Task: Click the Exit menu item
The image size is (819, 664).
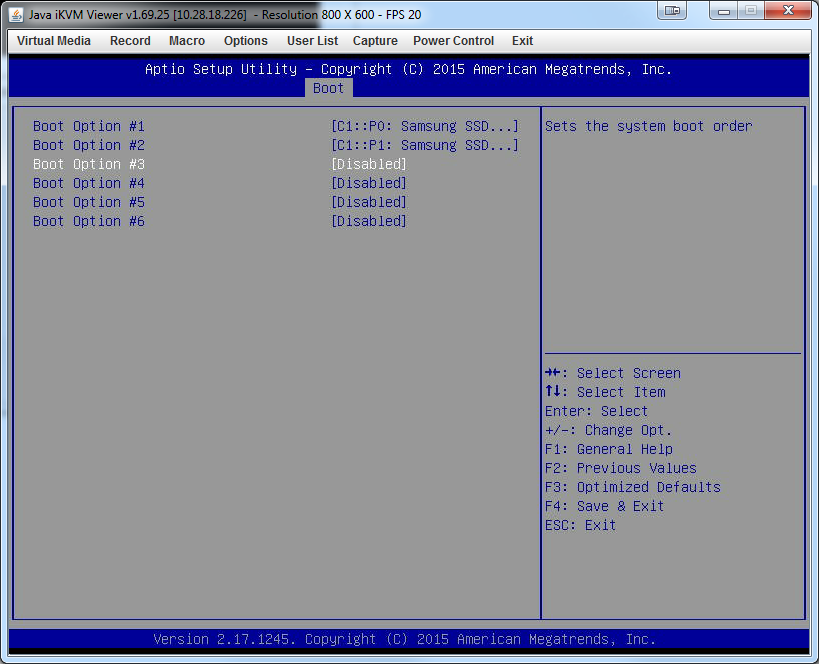Action: 522,41
